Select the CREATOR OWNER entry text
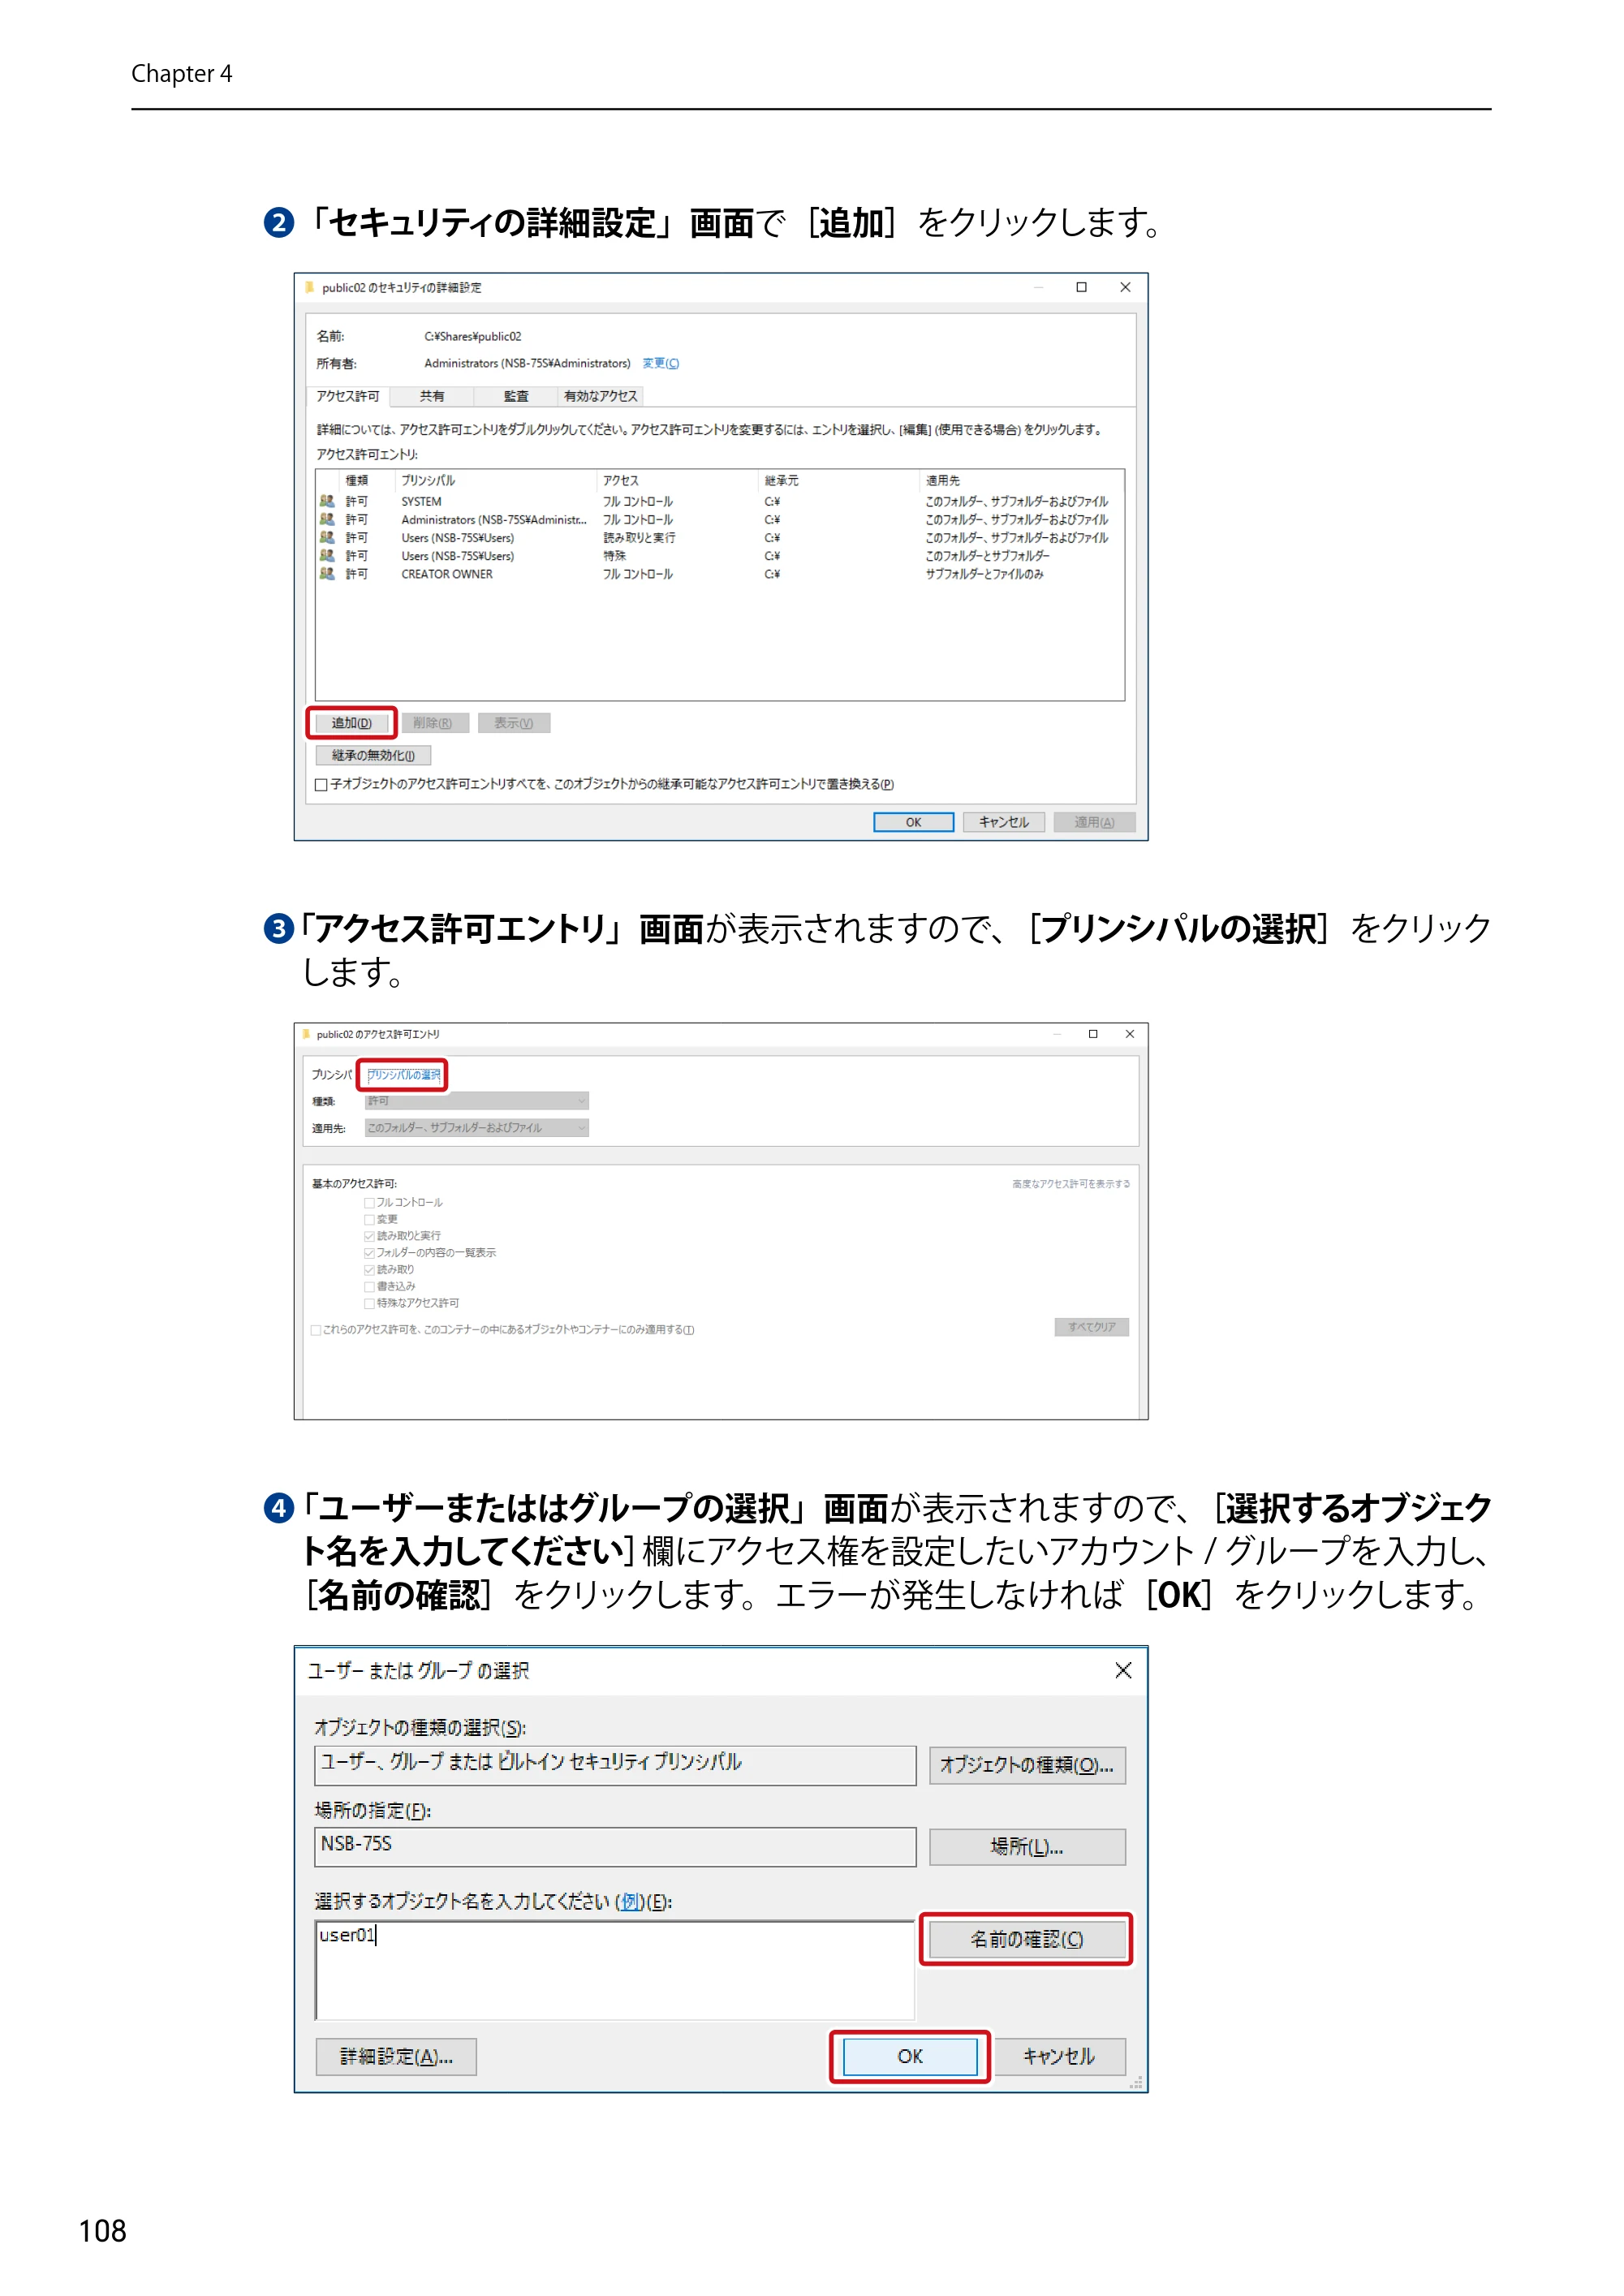The height and width of the screenshot is (2296, 1624). point(447,574)
